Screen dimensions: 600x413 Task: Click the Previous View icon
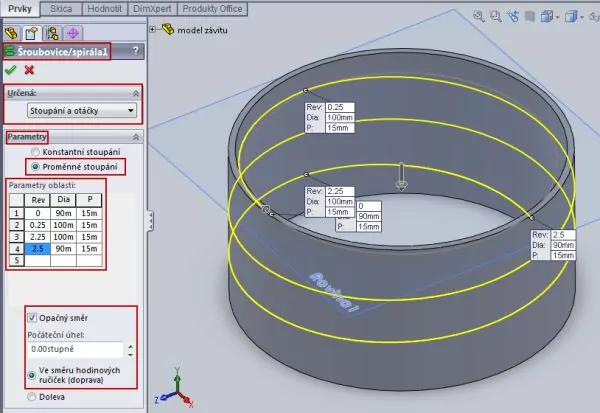pyautogui.click(x=513, y=17)
